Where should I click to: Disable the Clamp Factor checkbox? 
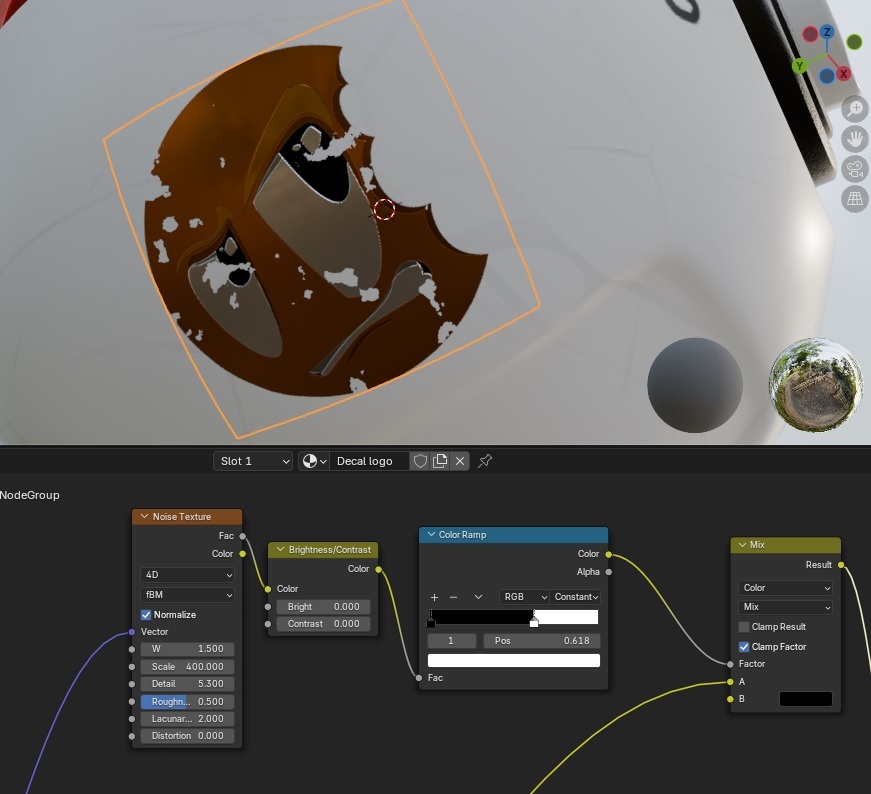pos(744,647)
